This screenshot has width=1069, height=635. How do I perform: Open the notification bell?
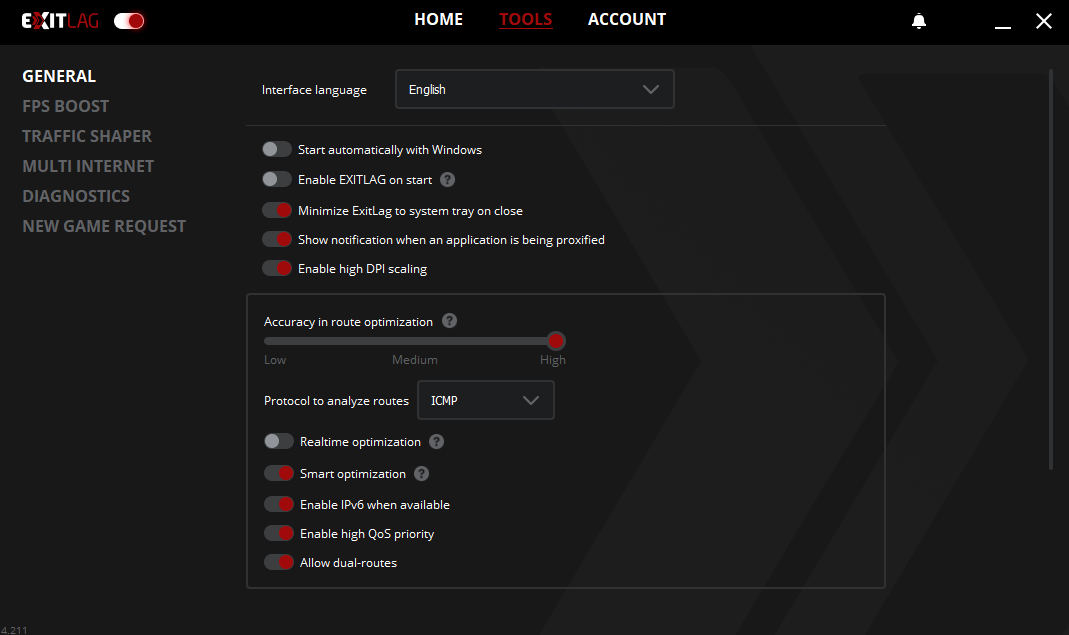(919, 19)
